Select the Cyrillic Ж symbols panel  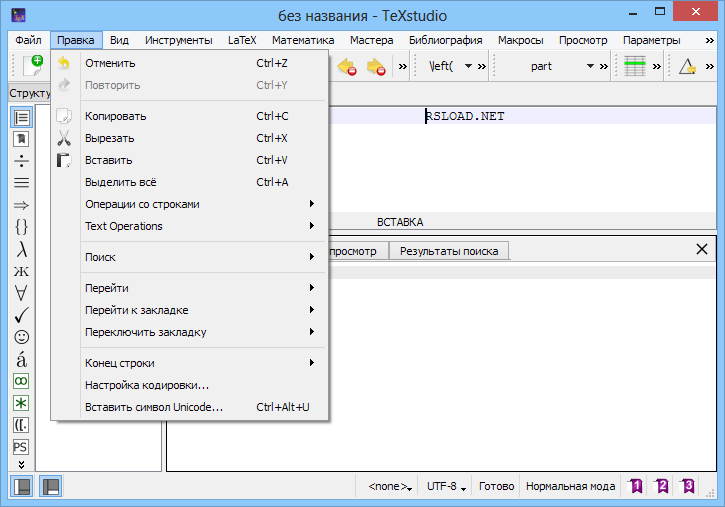(x=21, y=271)
